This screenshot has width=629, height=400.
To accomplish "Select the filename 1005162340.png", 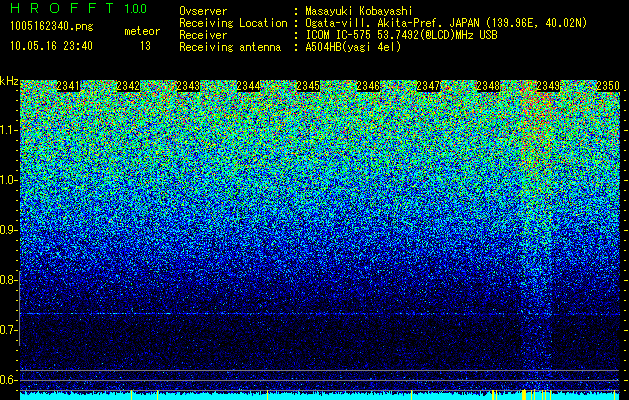I will 52,27.
